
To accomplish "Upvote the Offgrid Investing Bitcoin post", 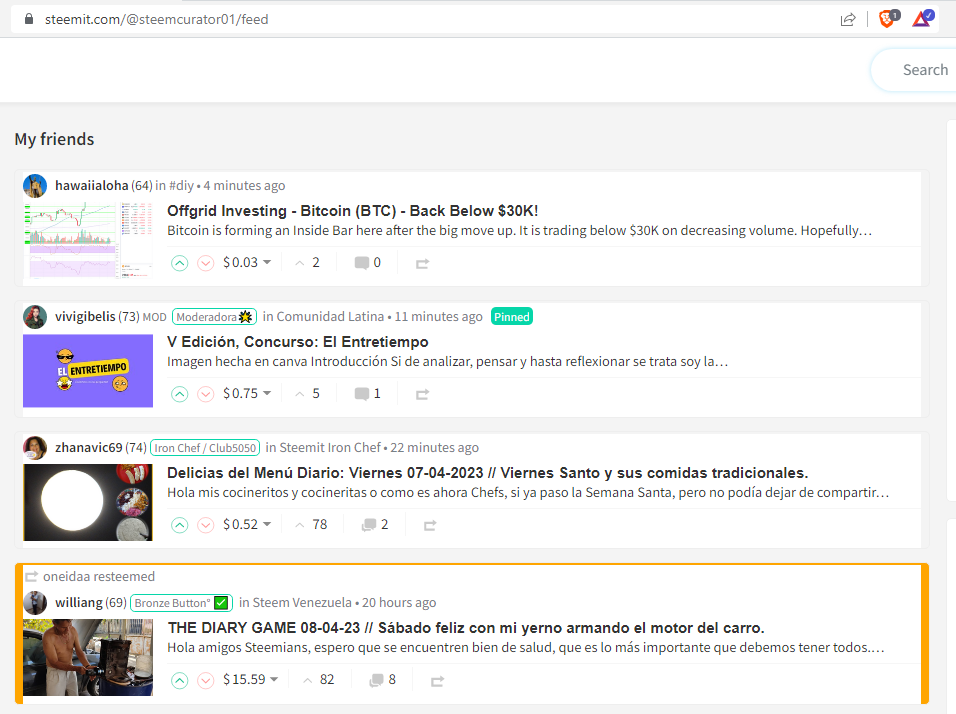I will 179,263.
